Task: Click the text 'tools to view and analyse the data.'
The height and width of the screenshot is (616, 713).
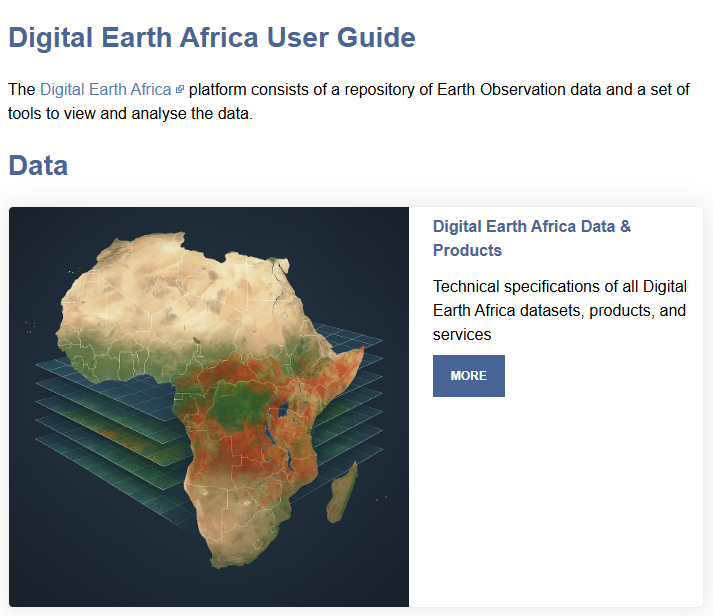Action: 130,114
